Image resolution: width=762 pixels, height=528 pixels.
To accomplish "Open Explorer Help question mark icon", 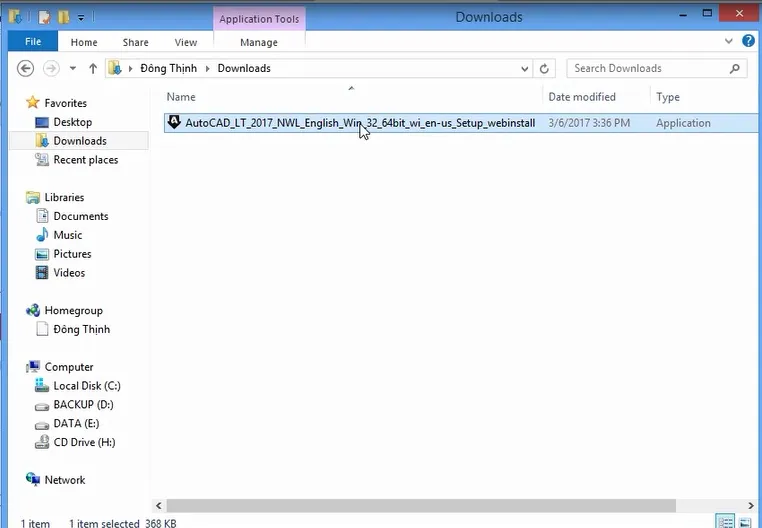I will 748,42.
